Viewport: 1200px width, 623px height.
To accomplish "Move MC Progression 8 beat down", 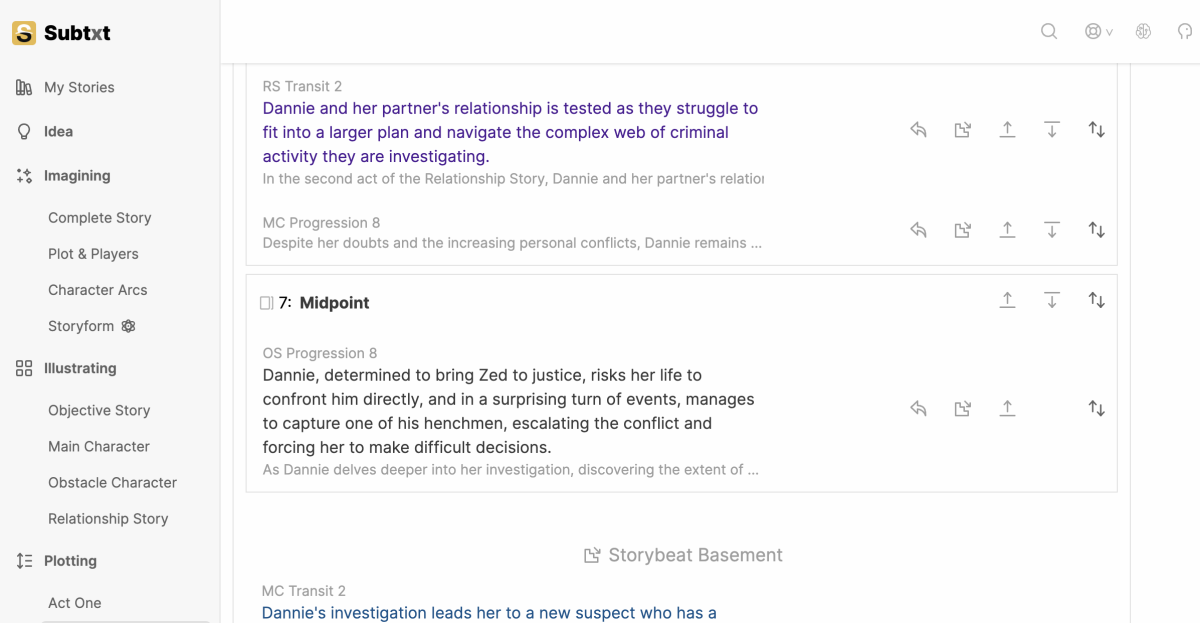I will pos(1051,230).
